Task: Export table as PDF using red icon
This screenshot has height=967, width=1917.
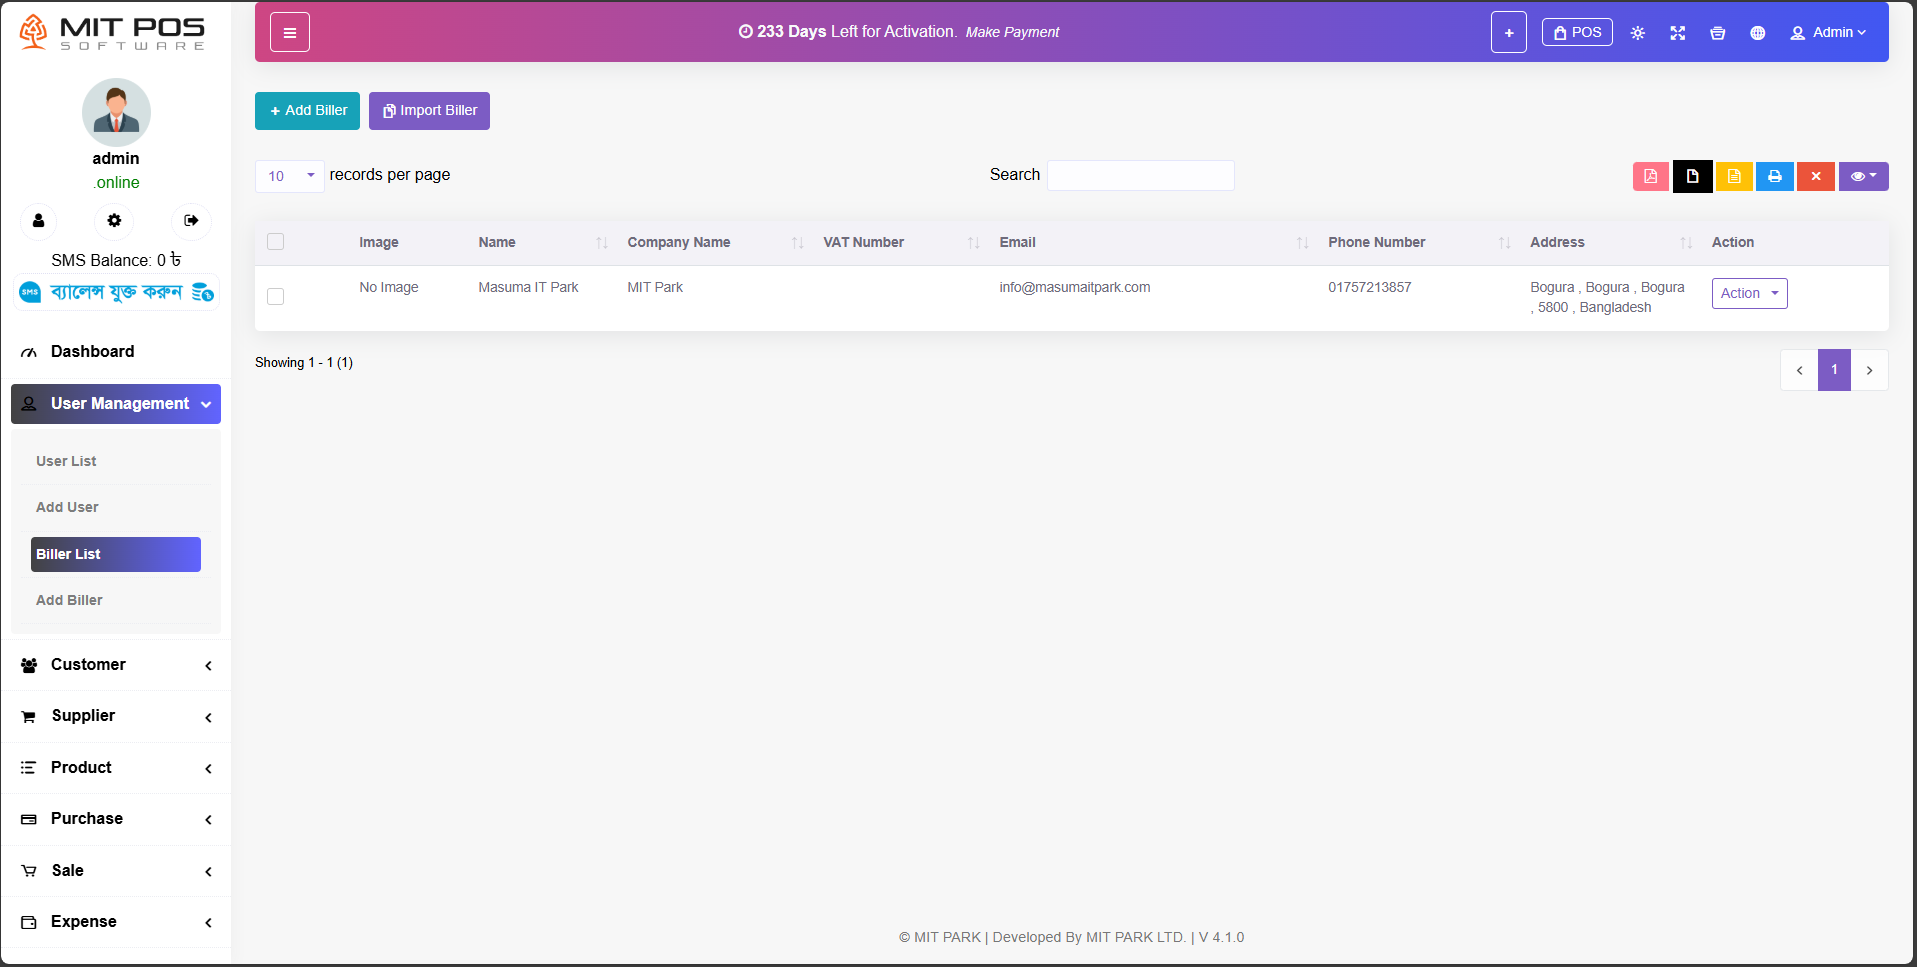Action: click(x=1650, y=176)
